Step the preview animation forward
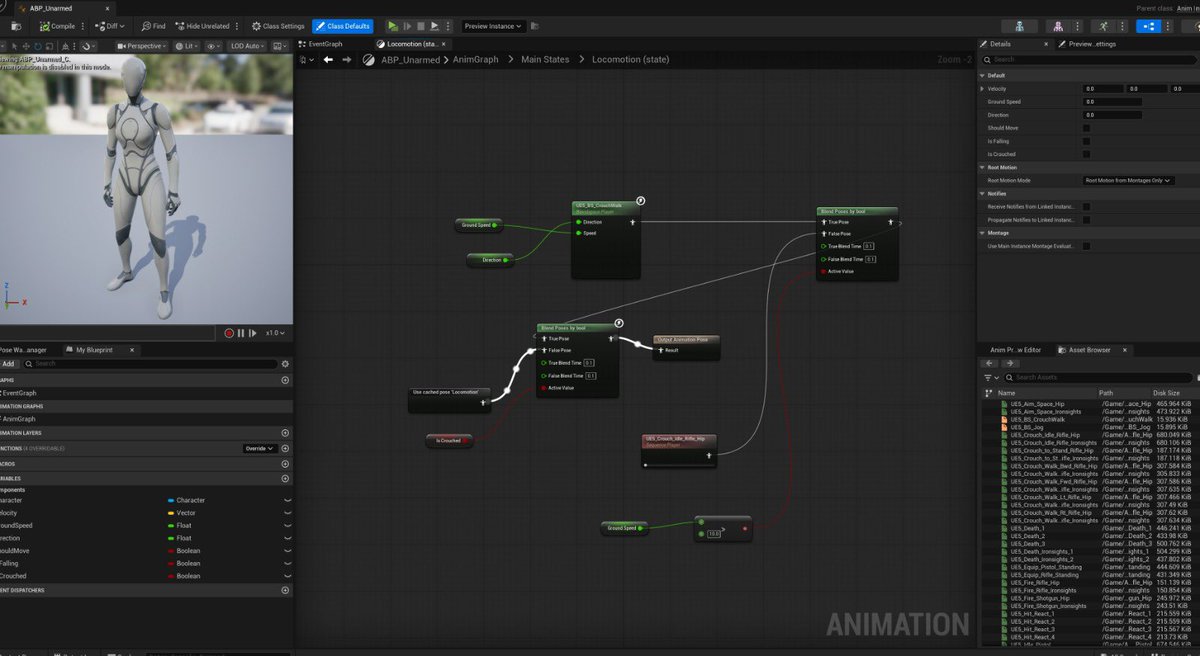 click(254, 332)
